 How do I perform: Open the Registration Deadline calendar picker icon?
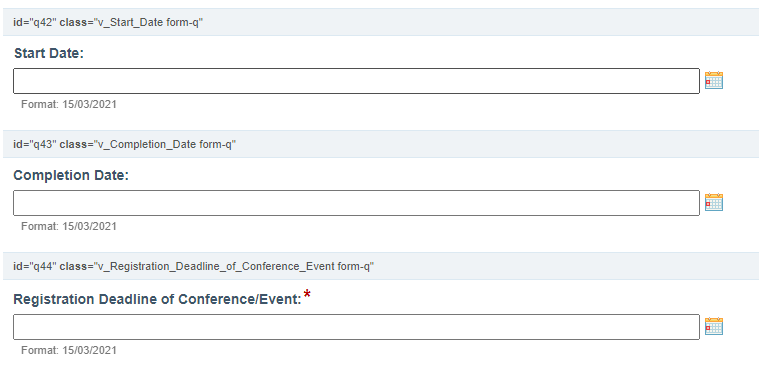[713, 326]
